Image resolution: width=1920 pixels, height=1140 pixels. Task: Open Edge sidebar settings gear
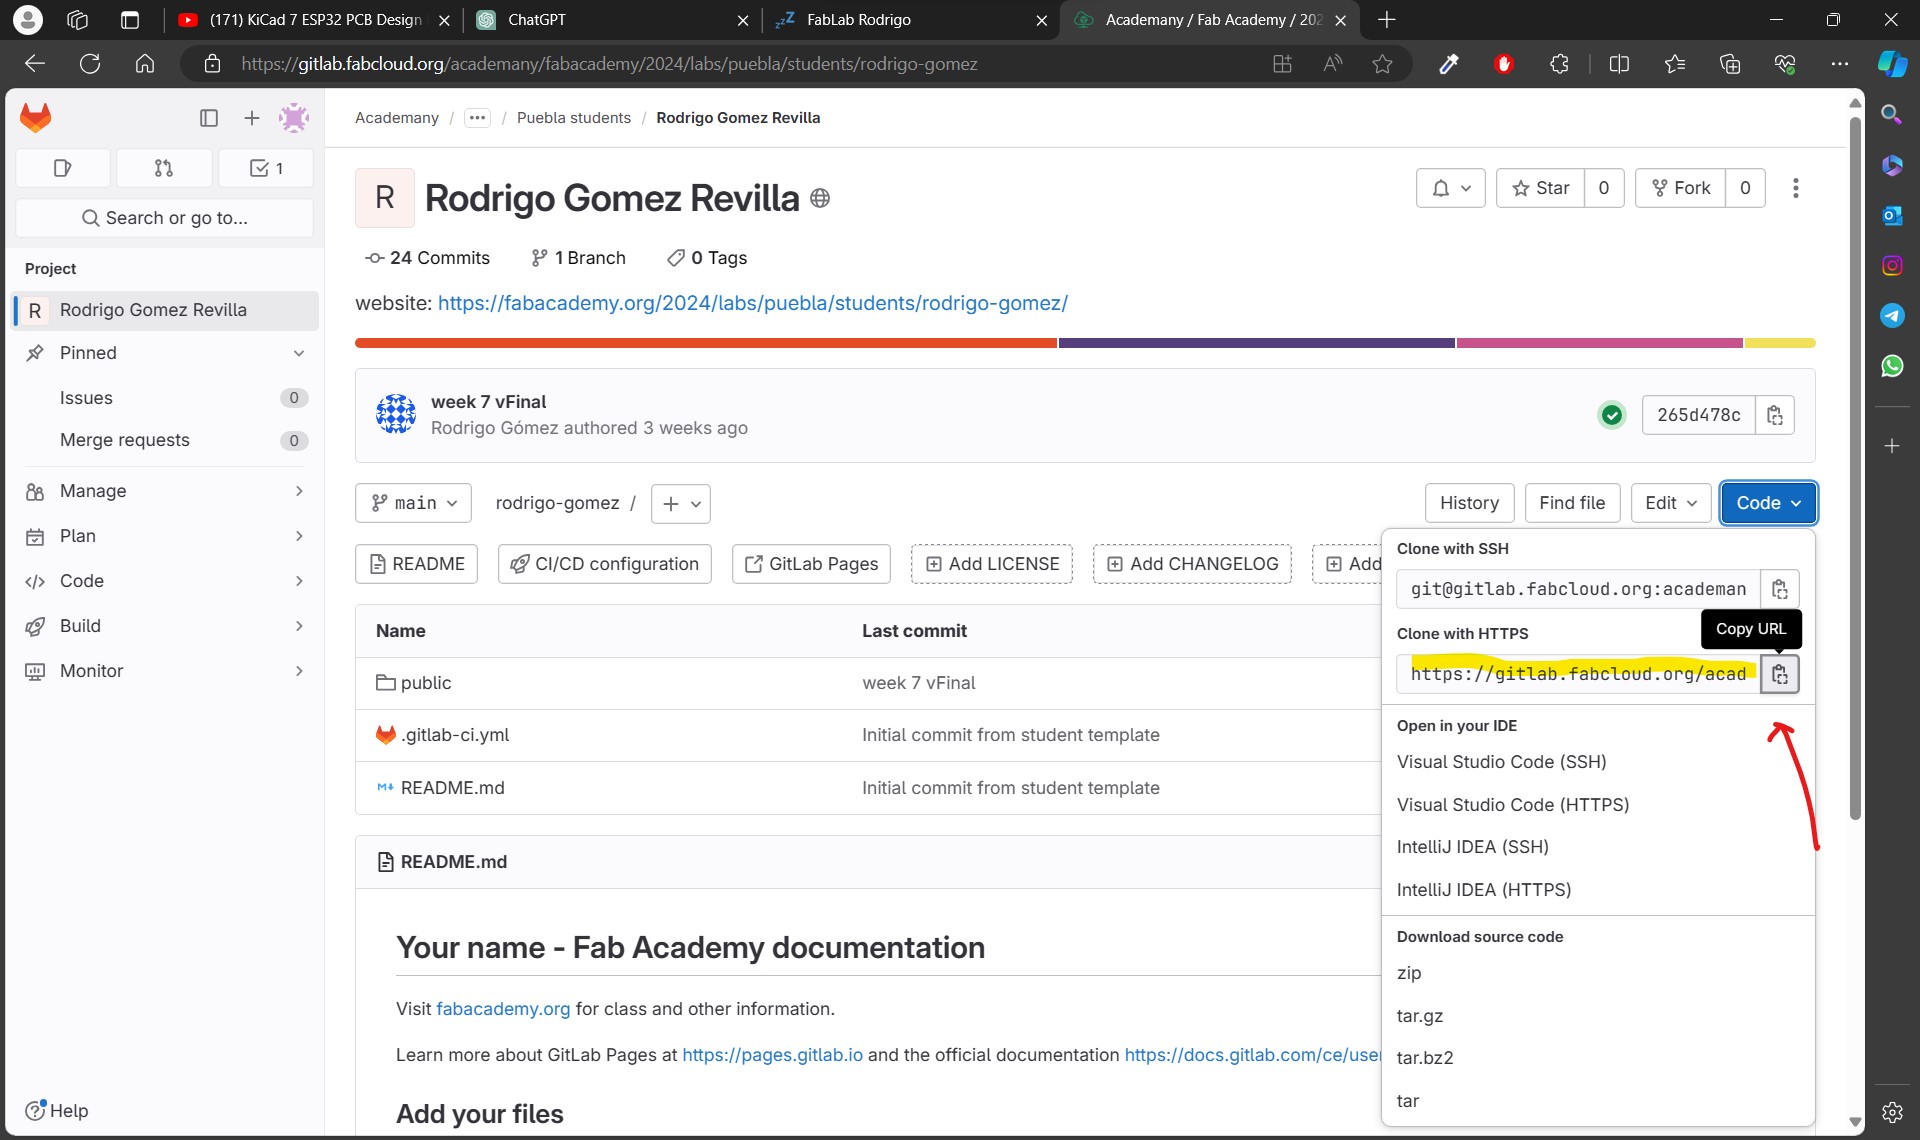click(x=1892, y=1112)
